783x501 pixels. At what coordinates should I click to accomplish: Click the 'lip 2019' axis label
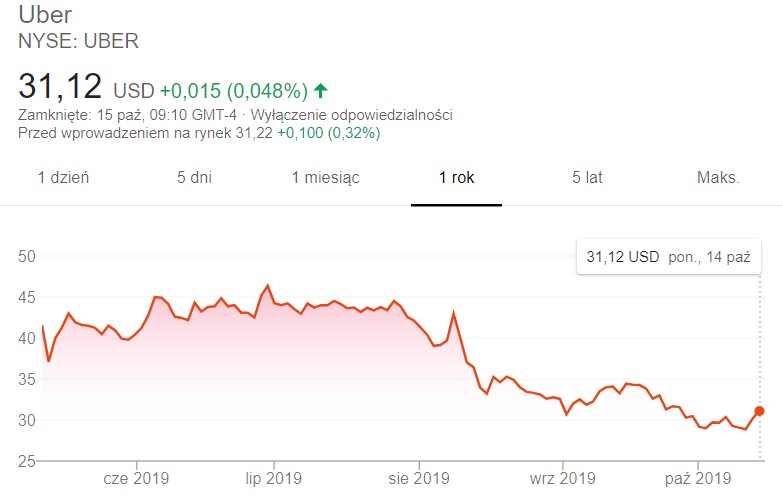[x=273, y=477]
